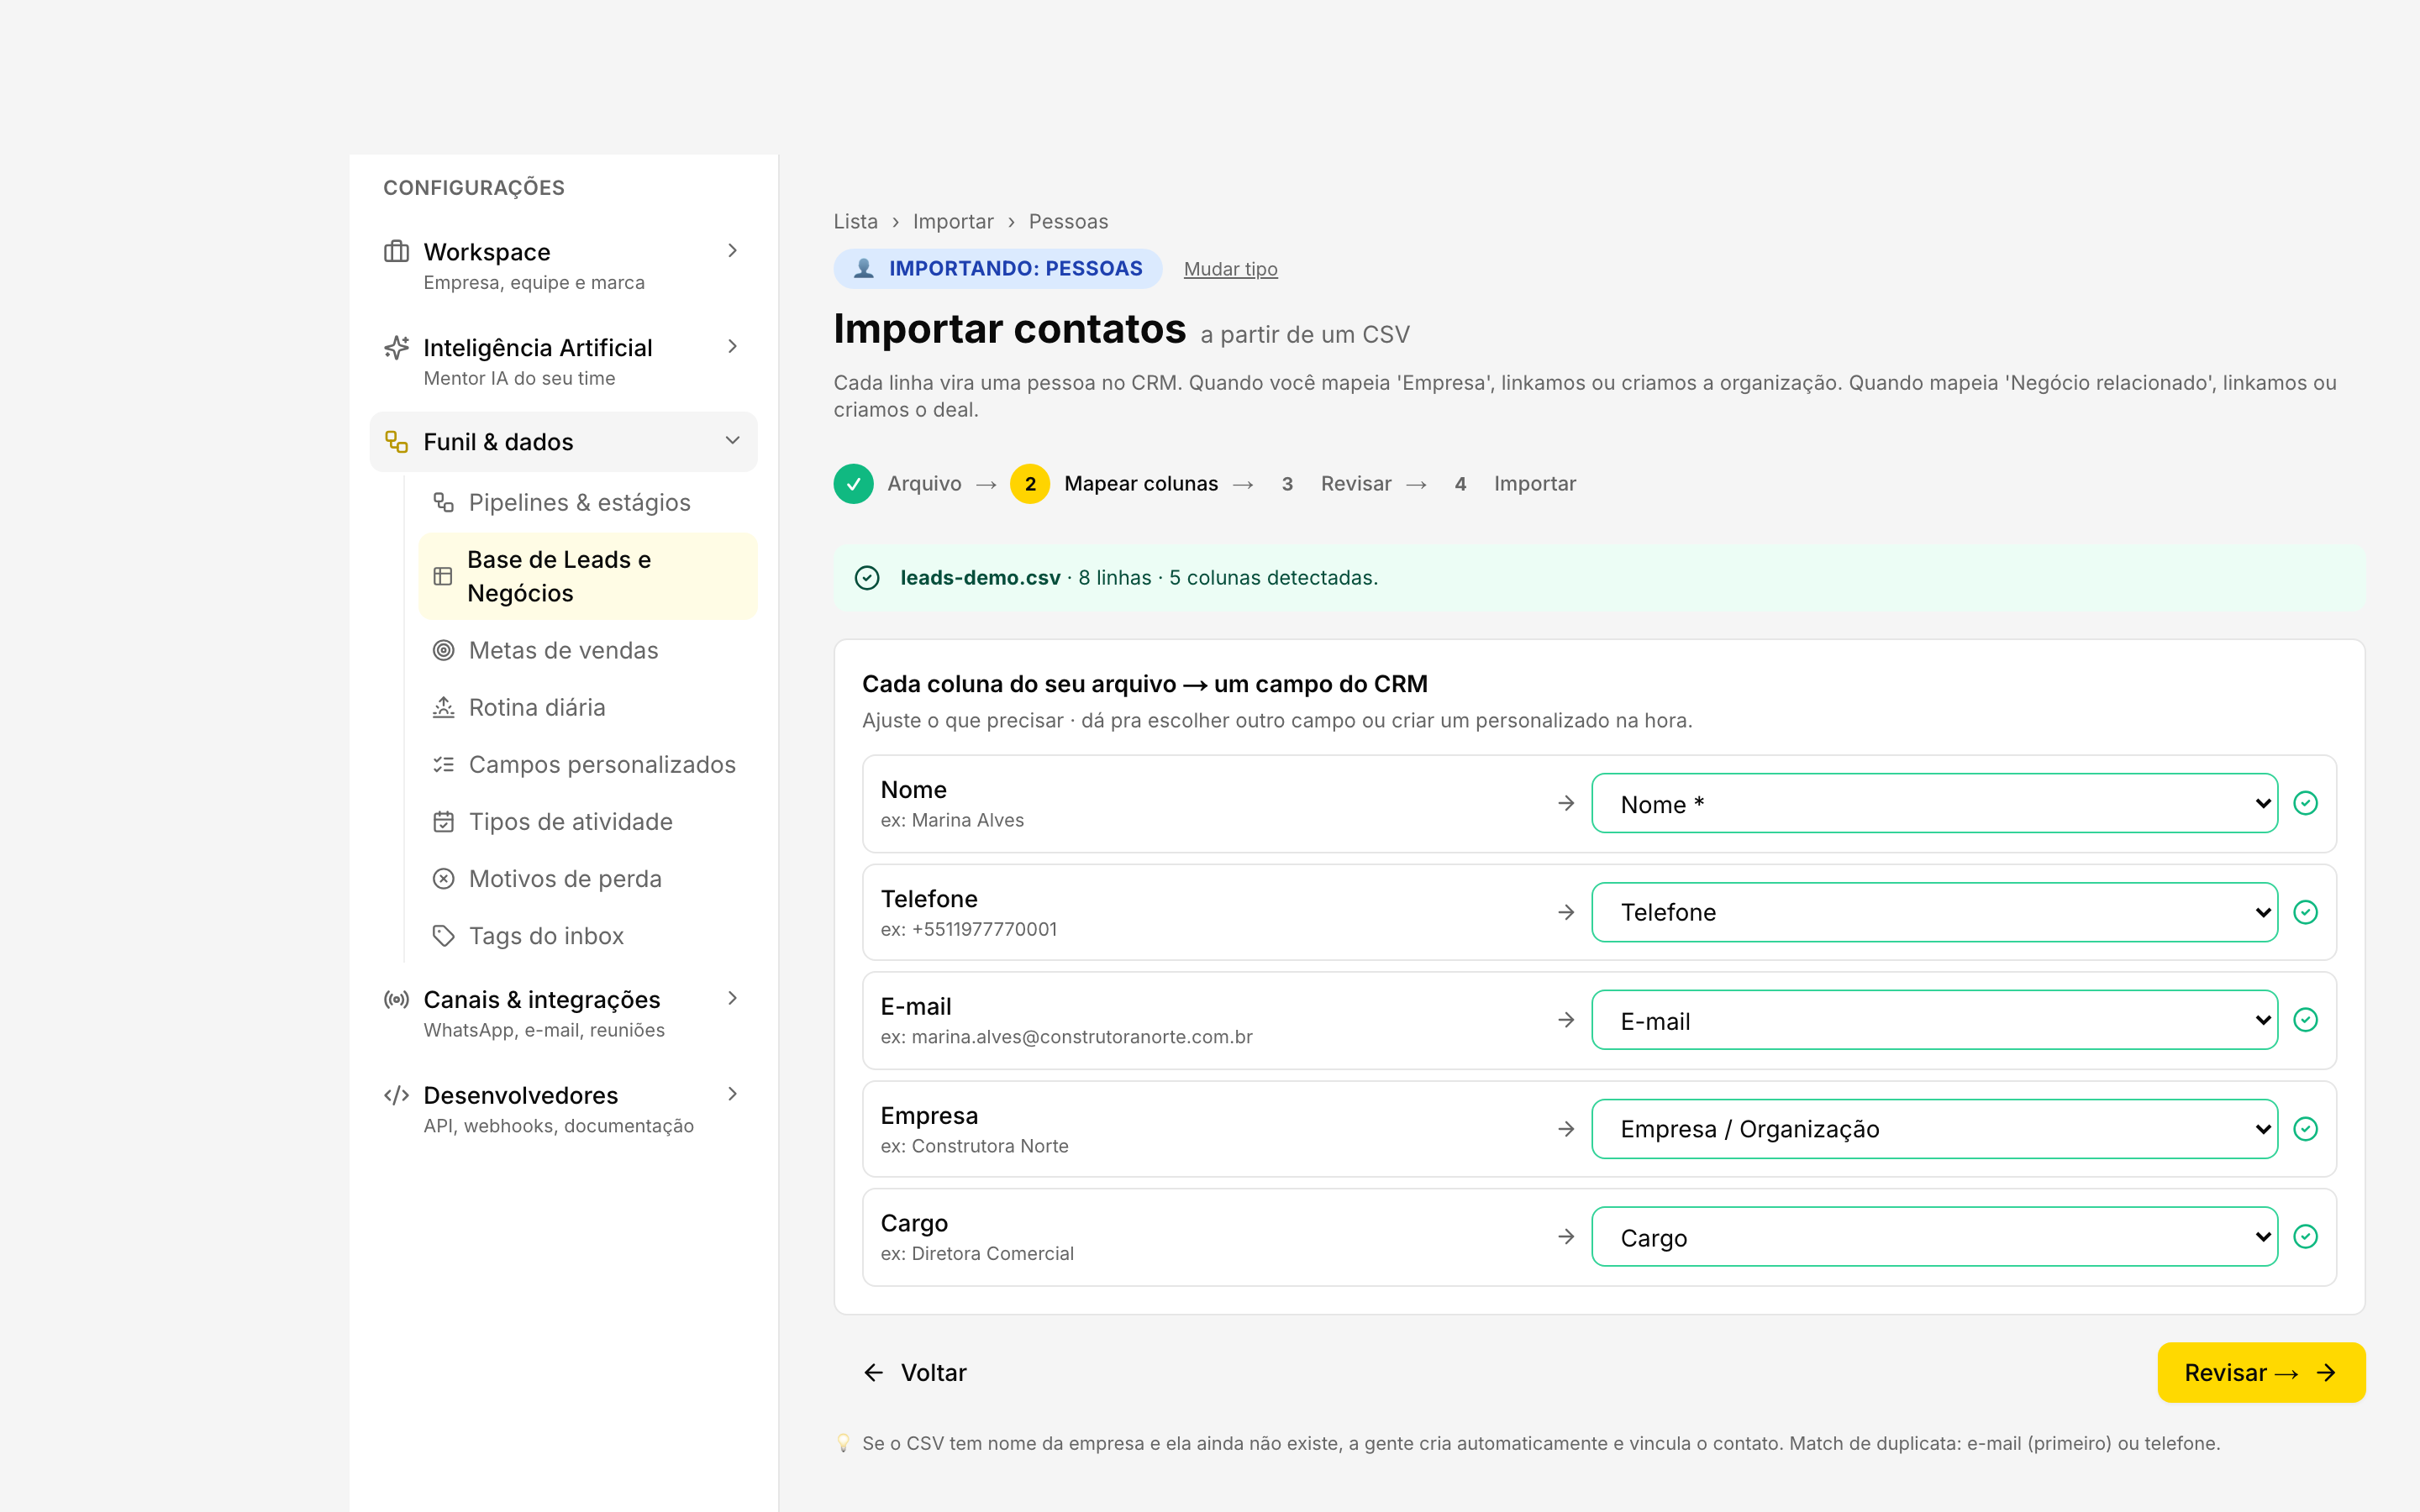Click the Motivos de perda circle-x icon

click(x=443, y=879)
